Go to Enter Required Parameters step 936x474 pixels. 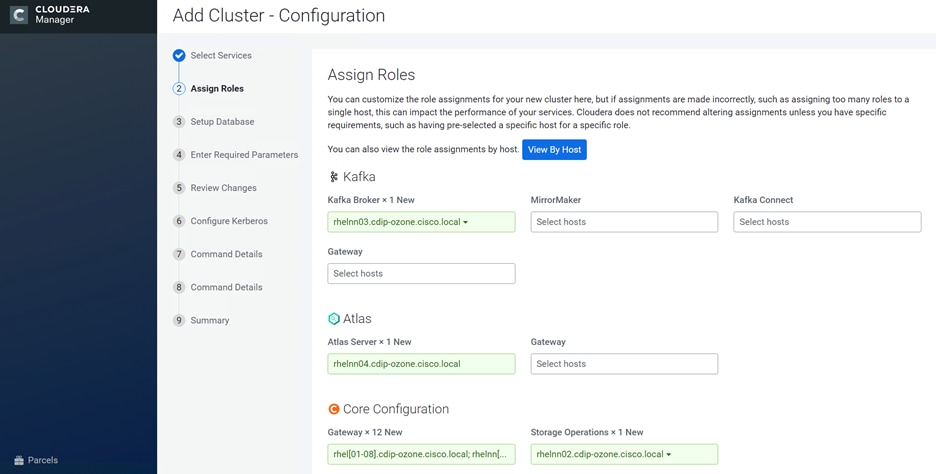(x=244, y=155)
